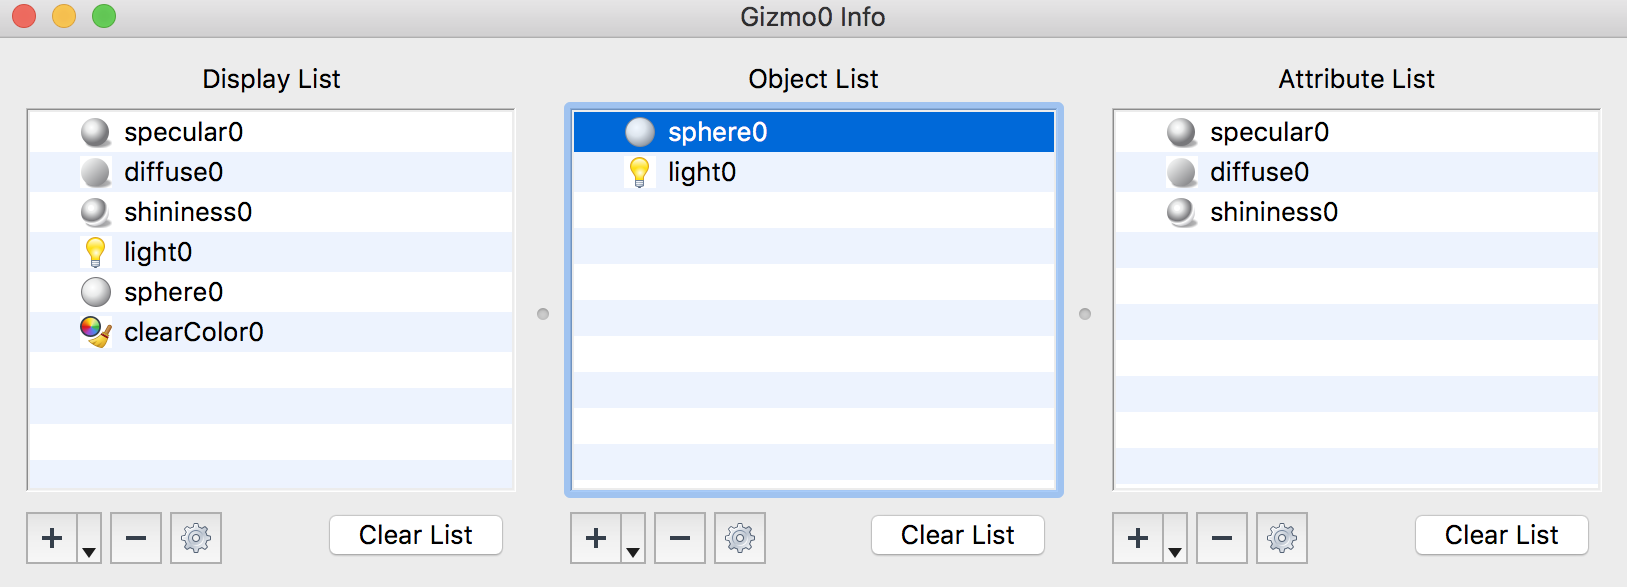Select diffuse0 in the Attribute List
The width and height of the screenshot is (1627, 587).
[1259, 172]
